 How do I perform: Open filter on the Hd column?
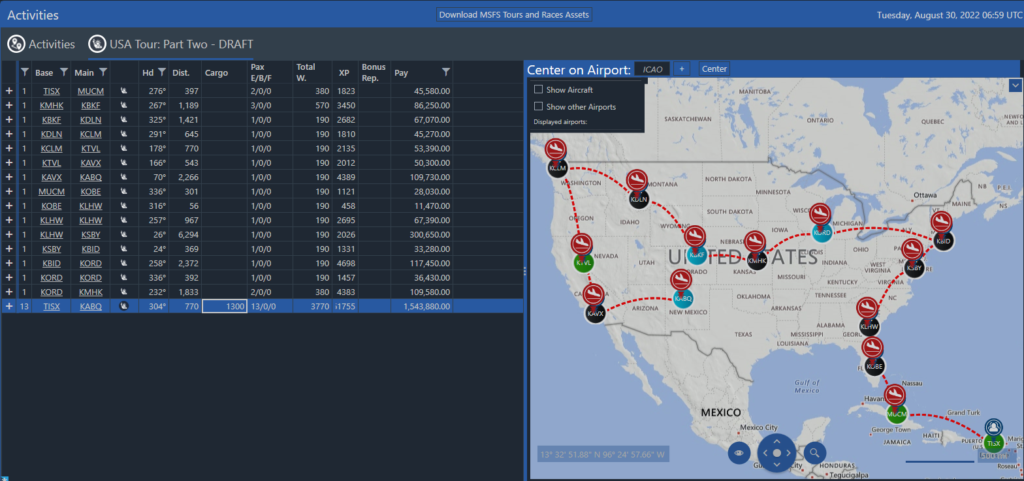tap(161, 72)
